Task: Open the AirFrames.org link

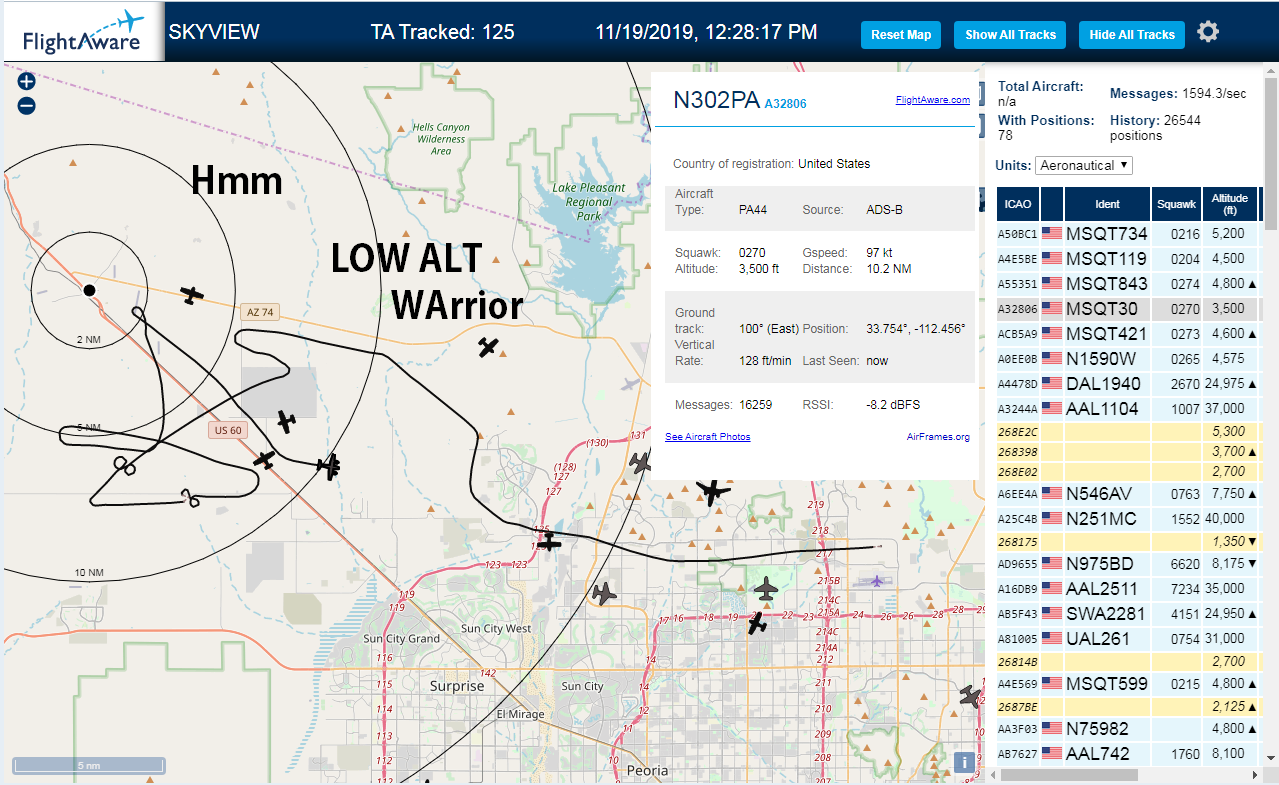Action: pos(938,437)
